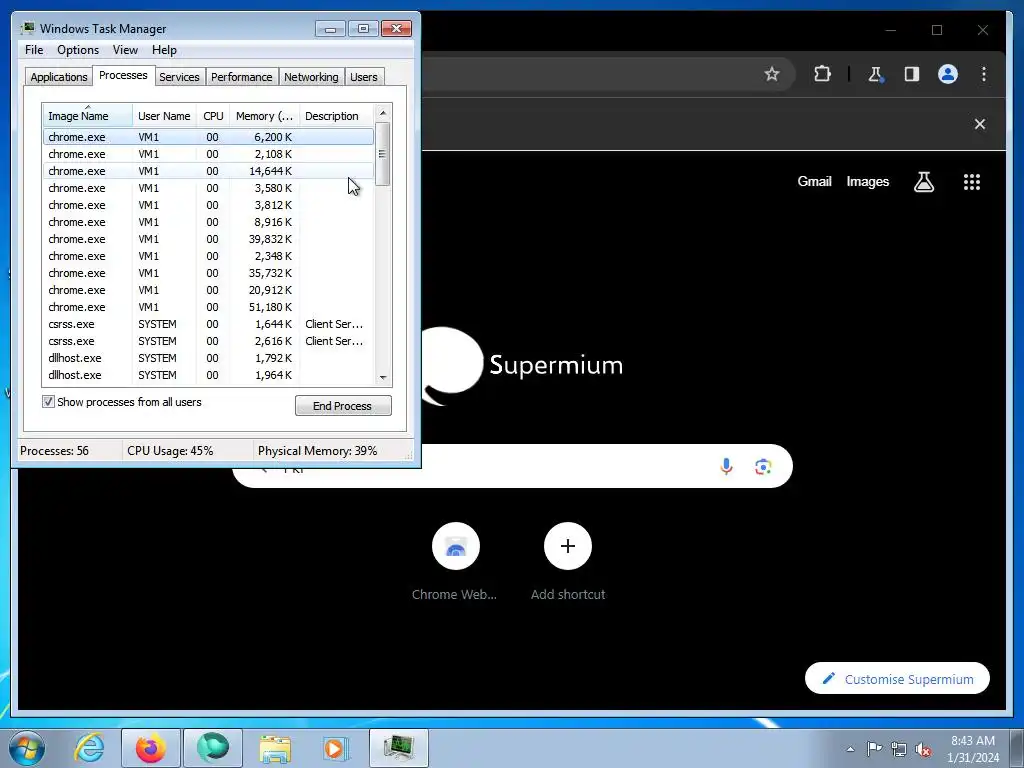Open the File menu in Task Manager
1024x768 pixels.
tap(34, 50)
